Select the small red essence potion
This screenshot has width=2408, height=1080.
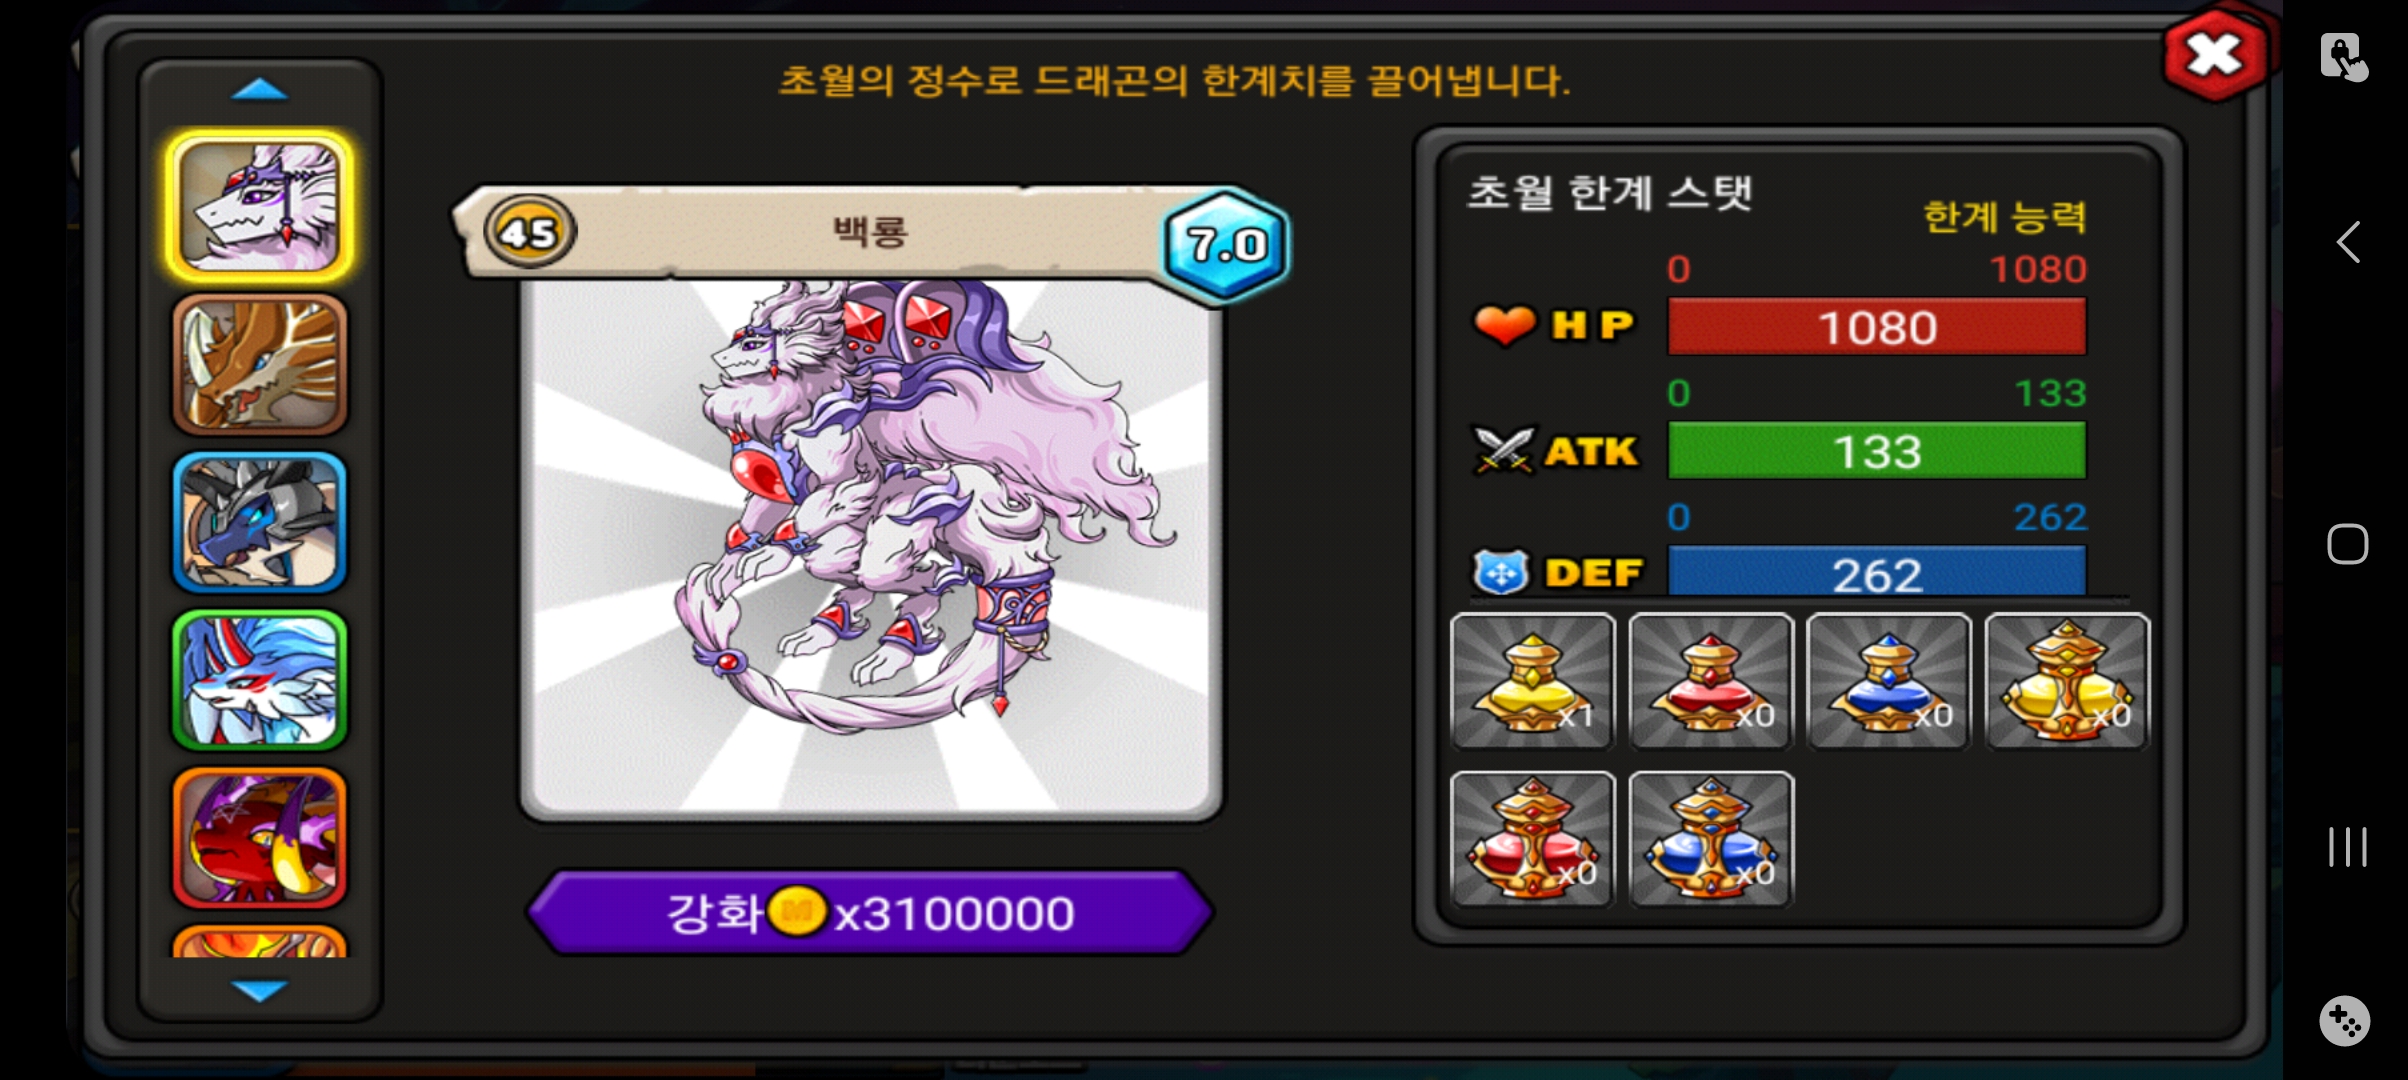1710,680
